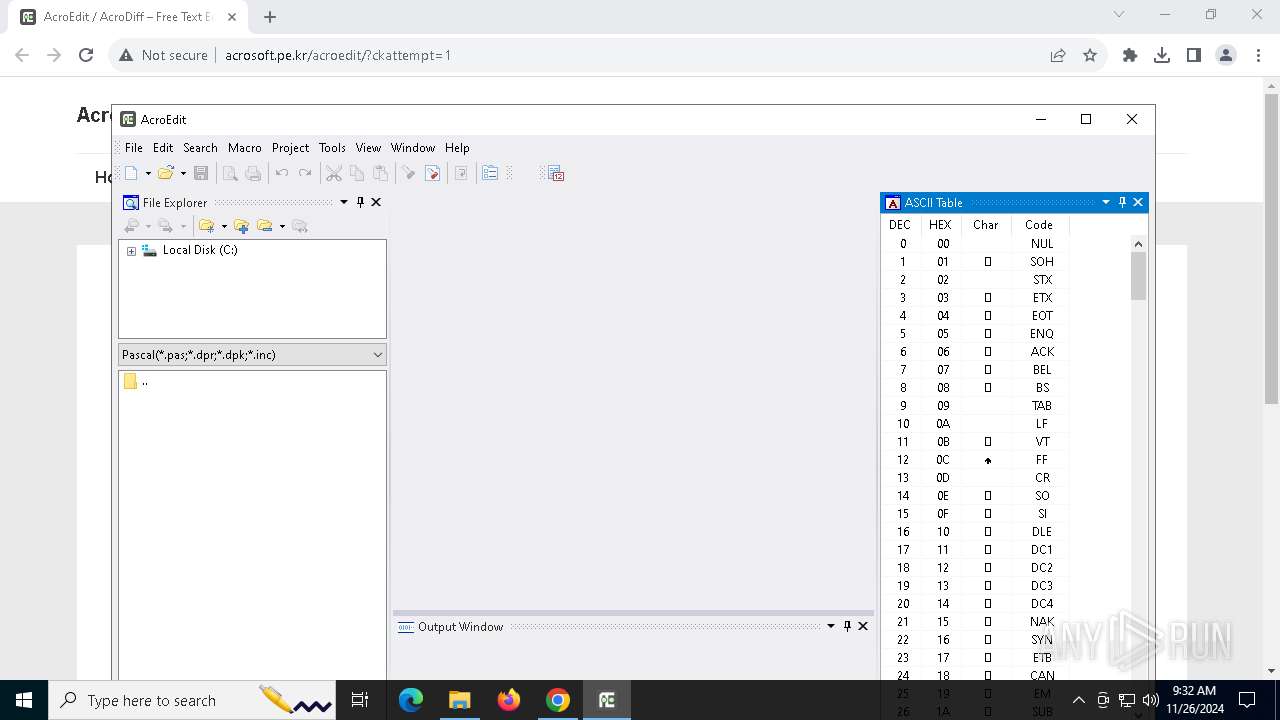This screenshot has width=1280, height=720.
Task: Open the File Explorer panel options dropdown
Action: pyautogui.click(x=344, y=202)
